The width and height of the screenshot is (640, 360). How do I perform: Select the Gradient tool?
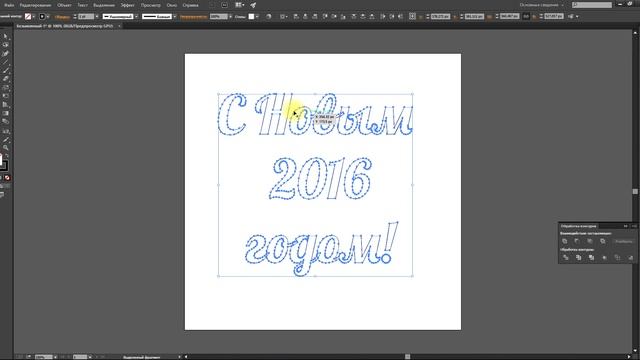pos(5,113)
